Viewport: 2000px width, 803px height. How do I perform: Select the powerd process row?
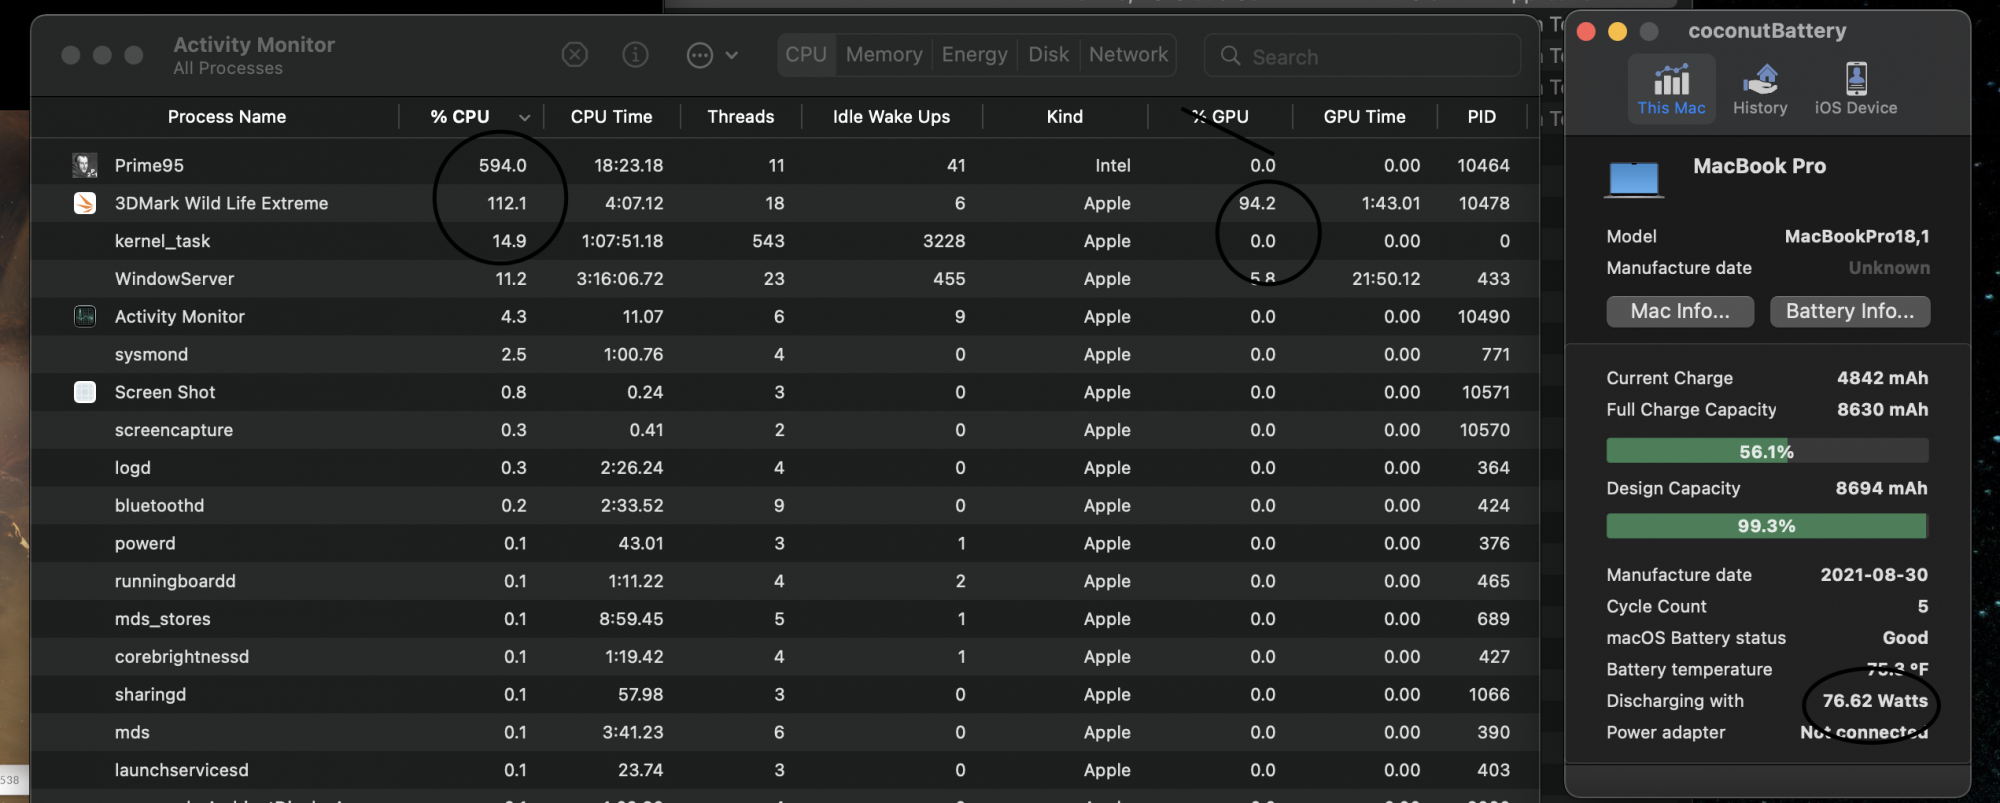pyautogui.click(x=785, y=543)
